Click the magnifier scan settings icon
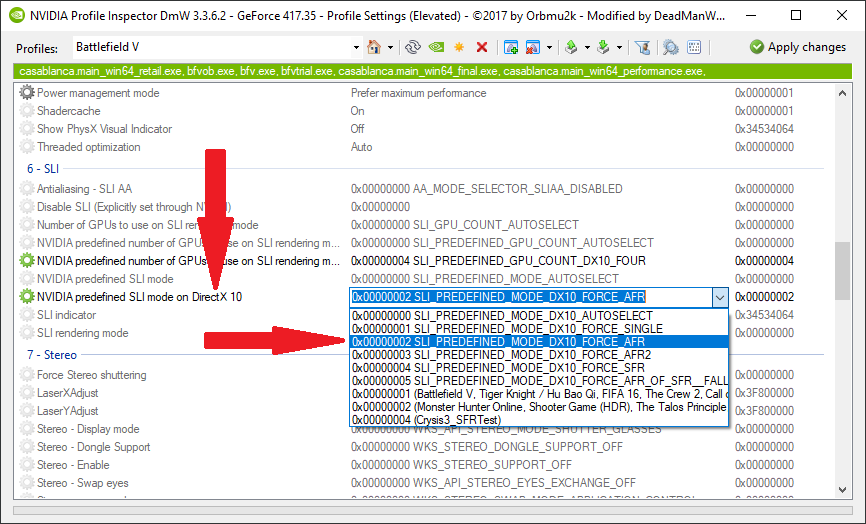Image resolution: width=866 pixels, height=524 pixels. tap(670, 47)
